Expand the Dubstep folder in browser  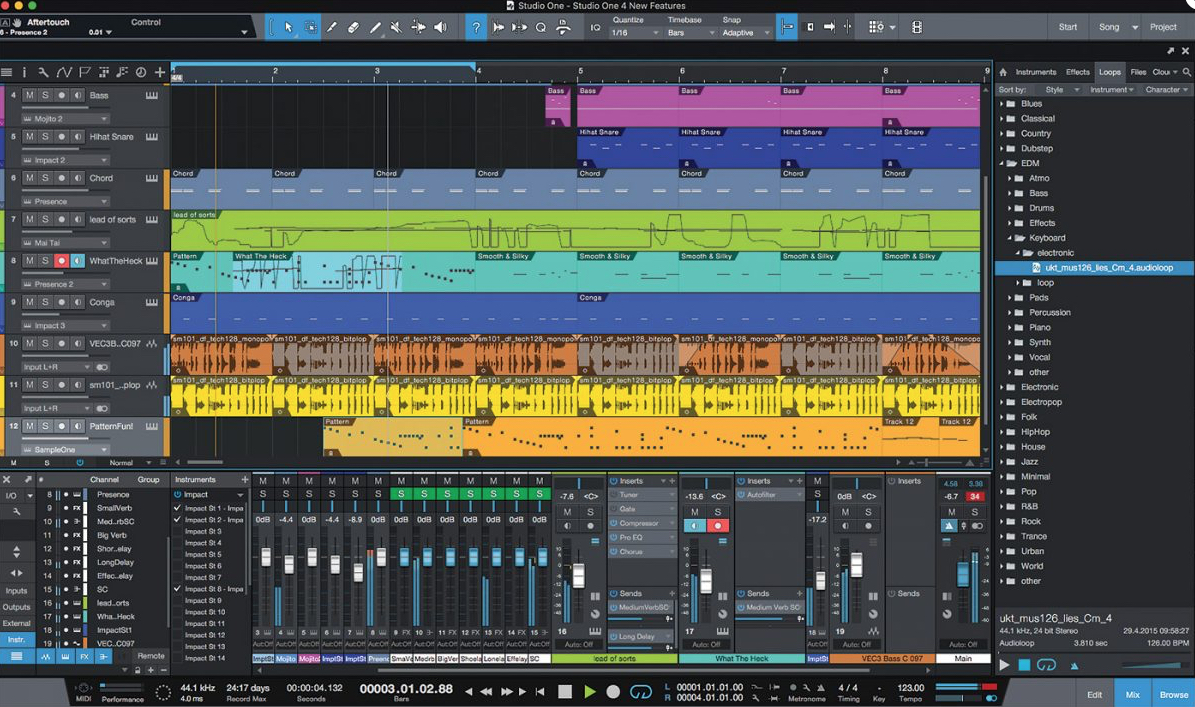(1003, 148)
